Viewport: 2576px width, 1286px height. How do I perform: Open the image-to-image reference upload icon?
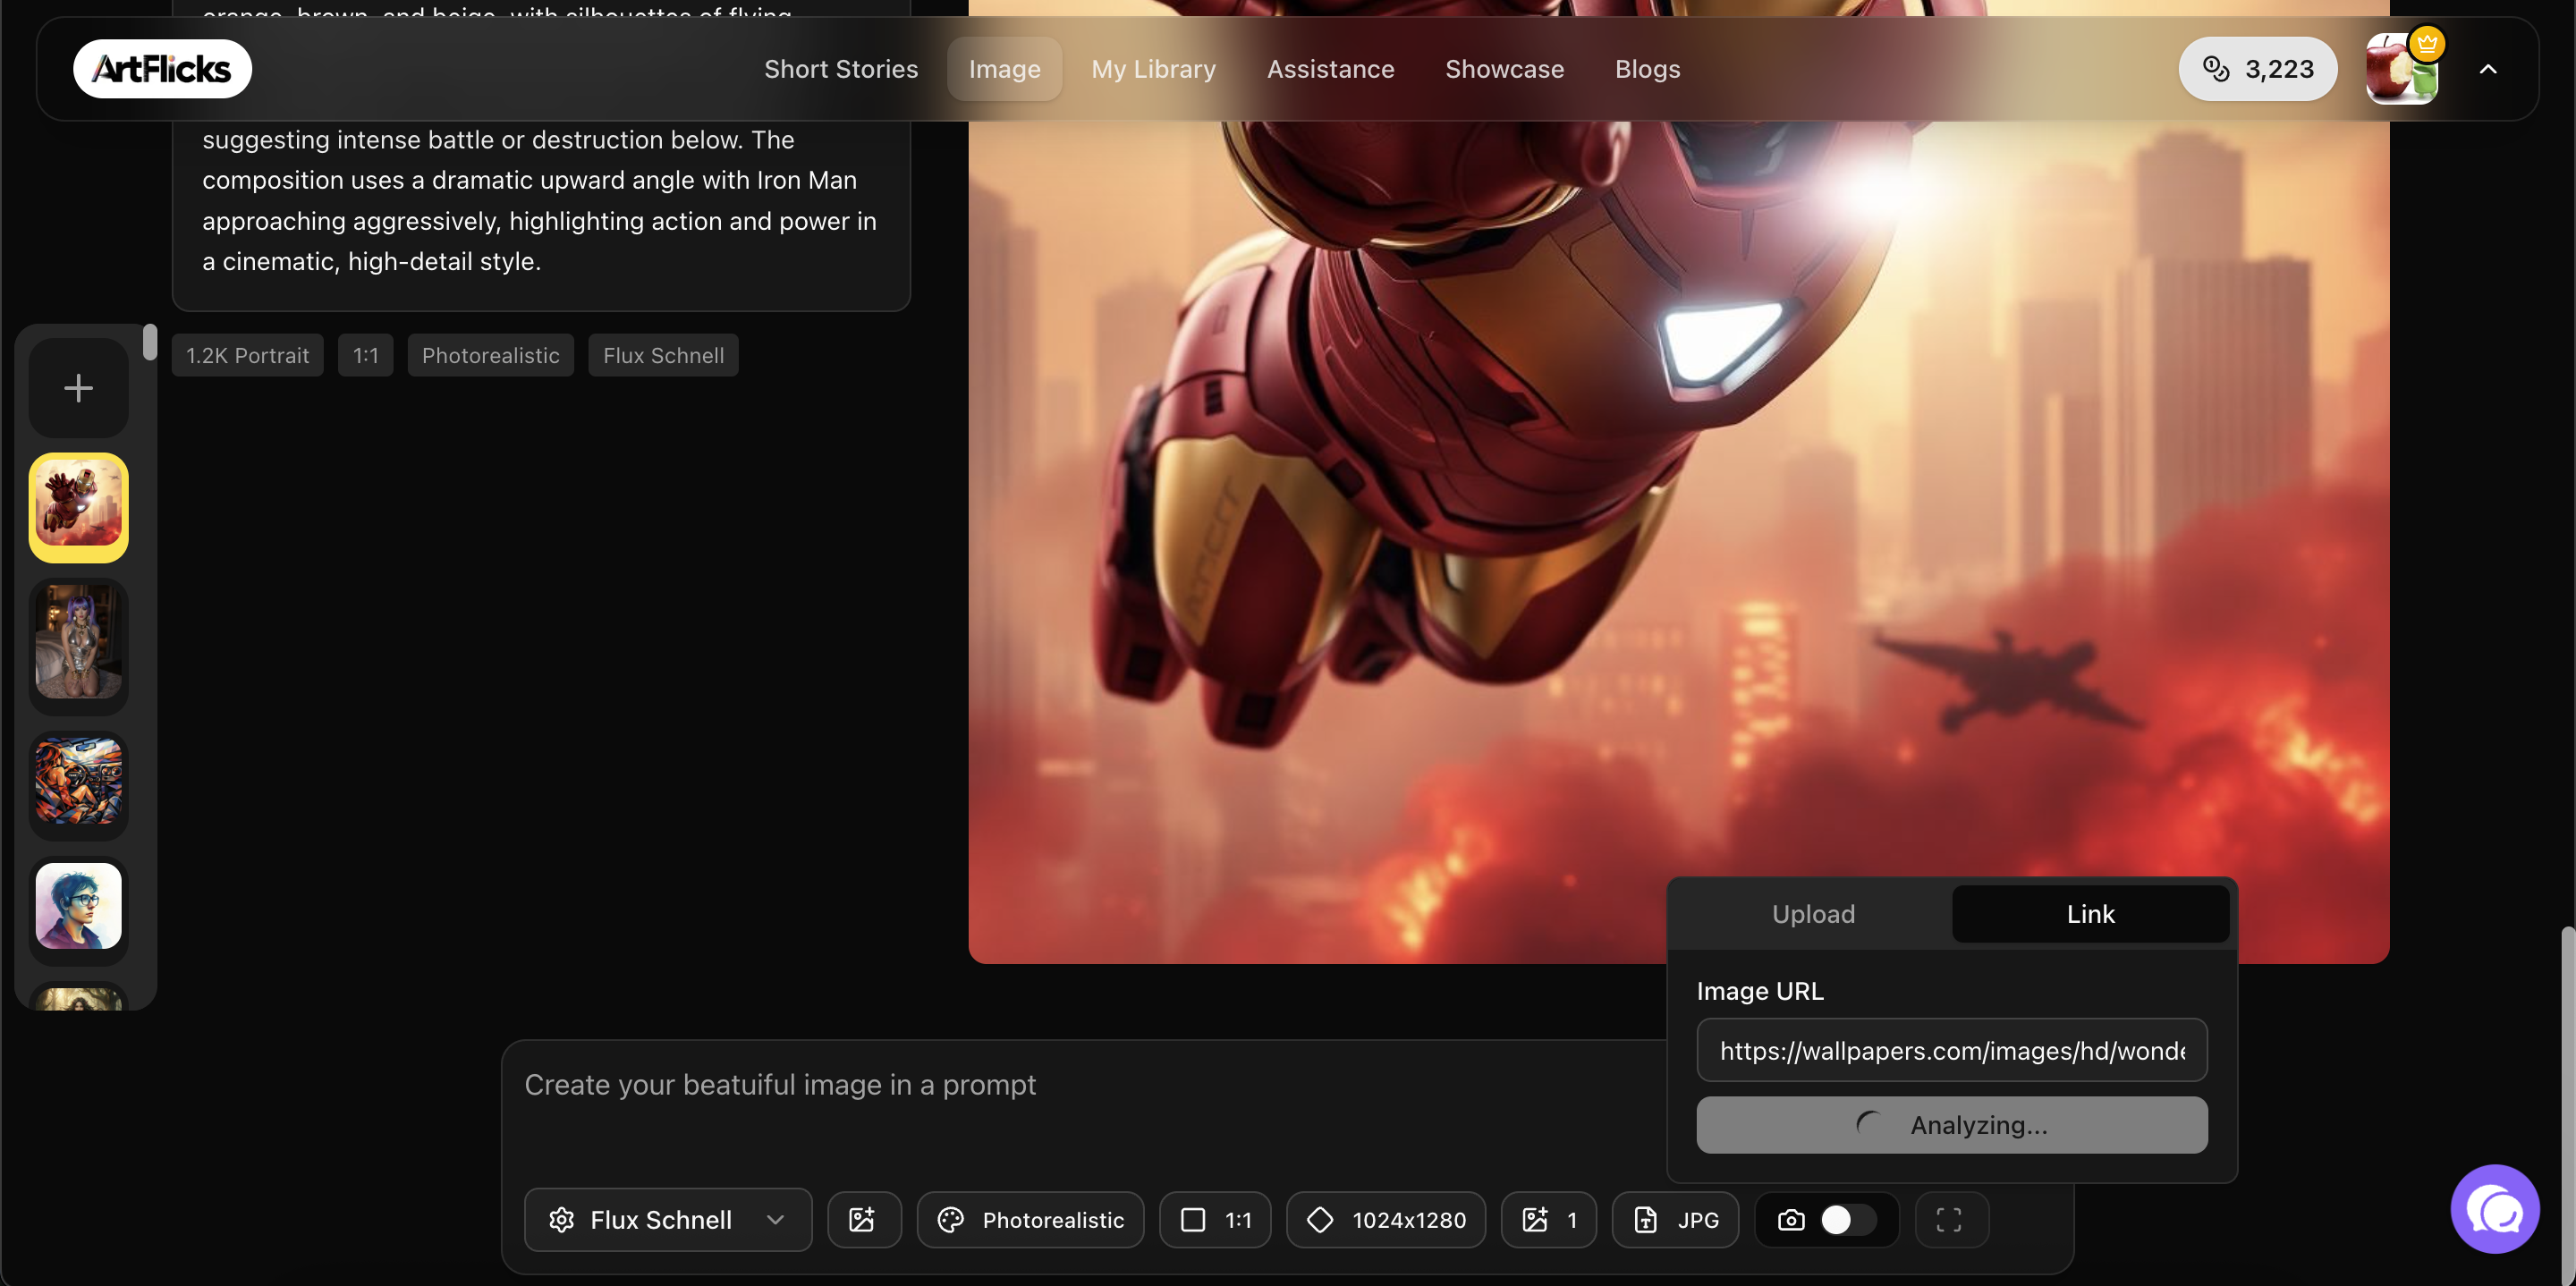pyautogui.click(x=864, y=1219)
